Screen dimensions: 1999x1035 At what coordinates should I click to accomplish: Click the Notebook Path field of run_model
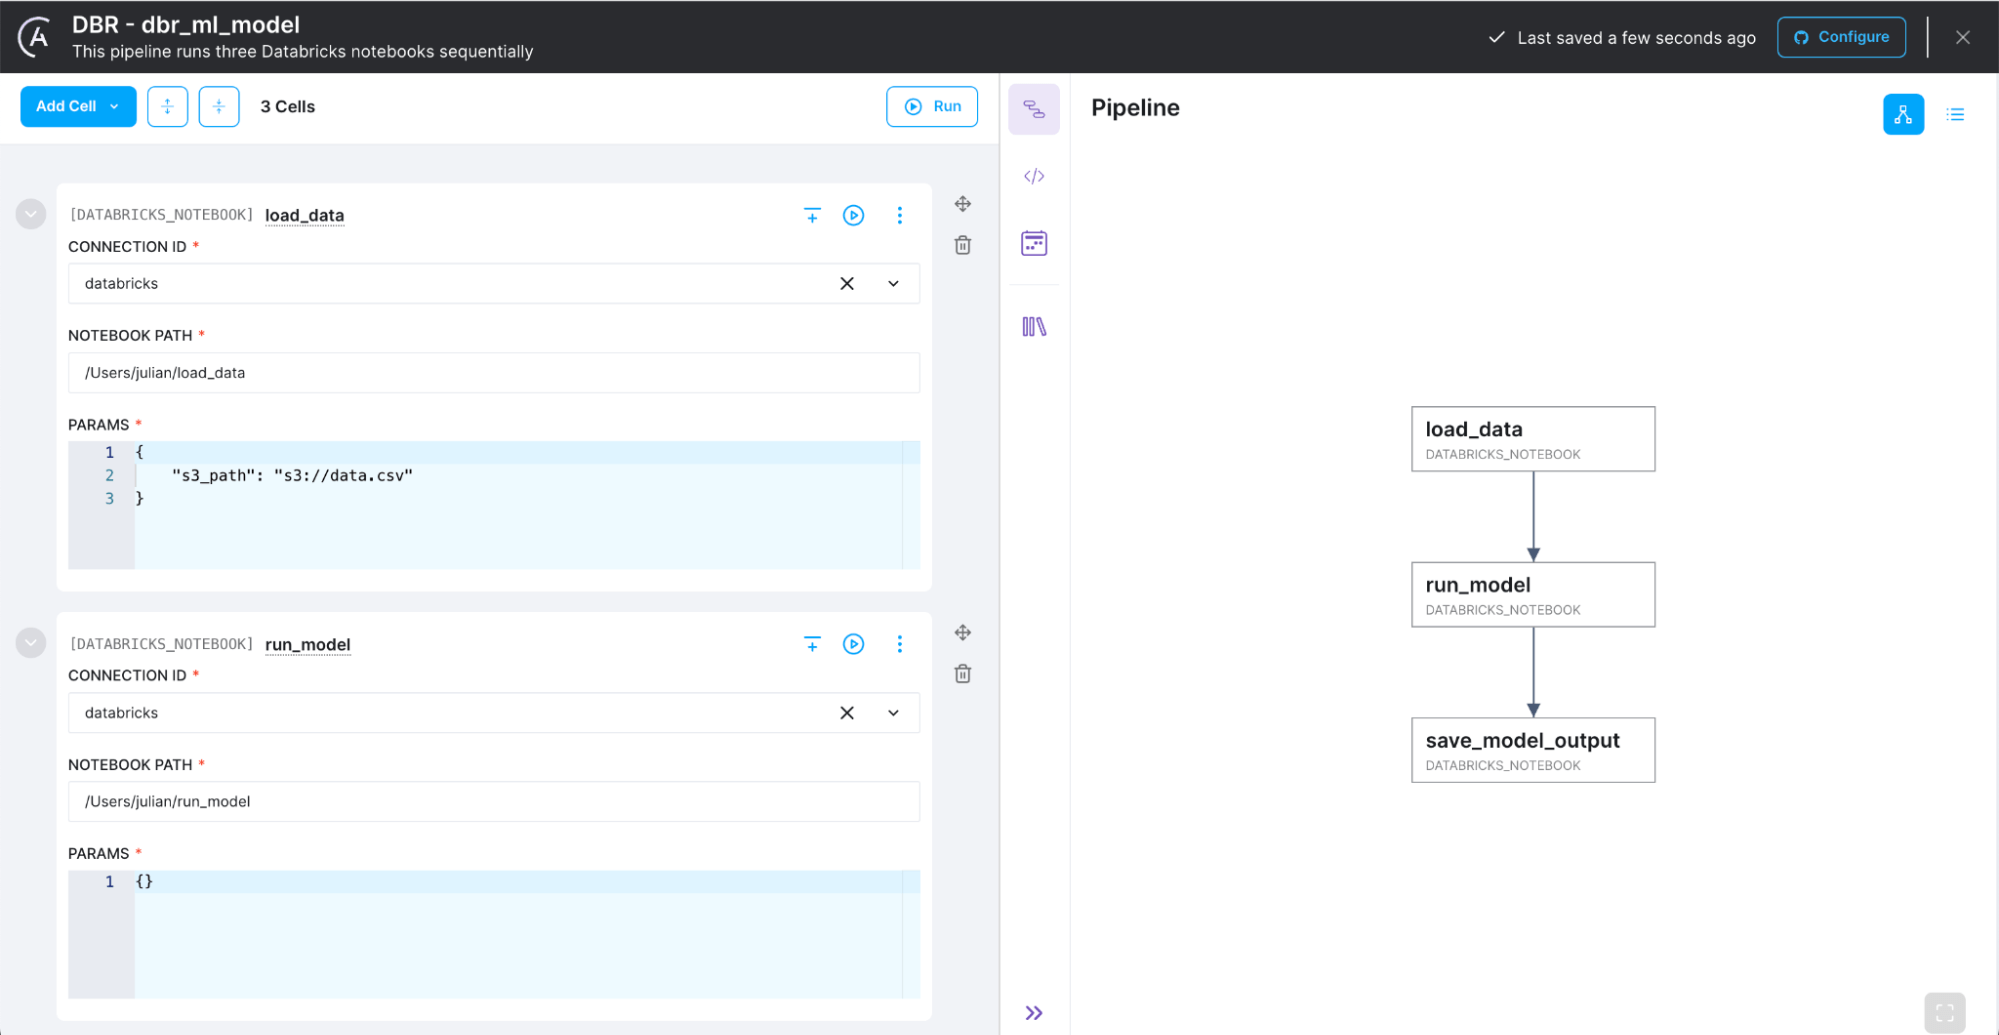(x=493, y=801)
